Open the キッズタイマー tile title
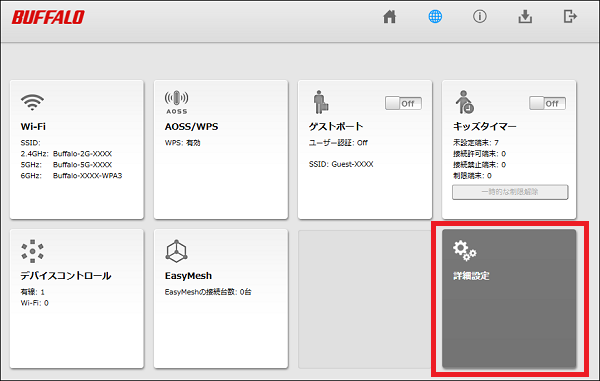600x381 pixels. [x=485, y=127]
